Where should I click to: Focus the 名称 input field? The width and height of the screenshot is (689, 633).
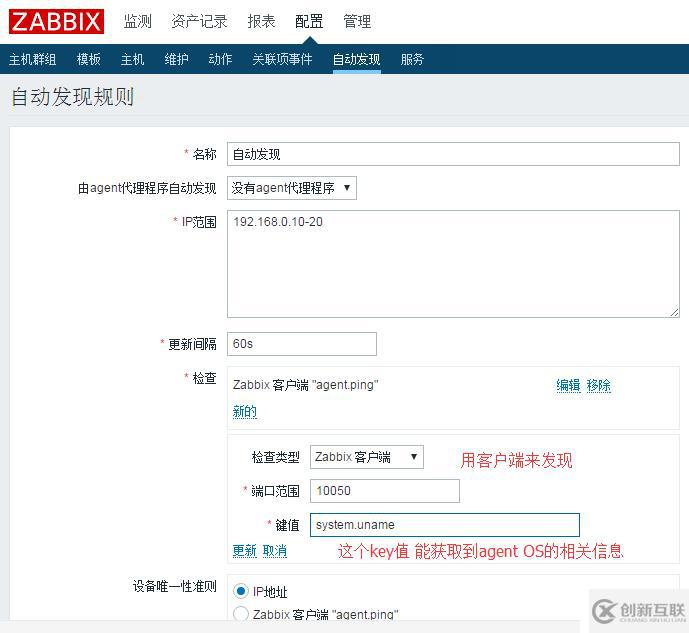453,154
